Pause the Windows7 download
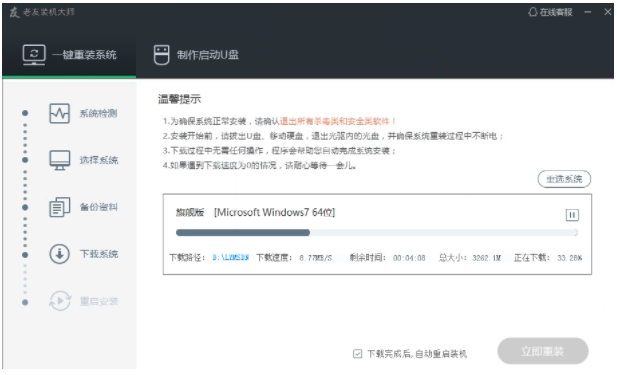 click(572, 215)
